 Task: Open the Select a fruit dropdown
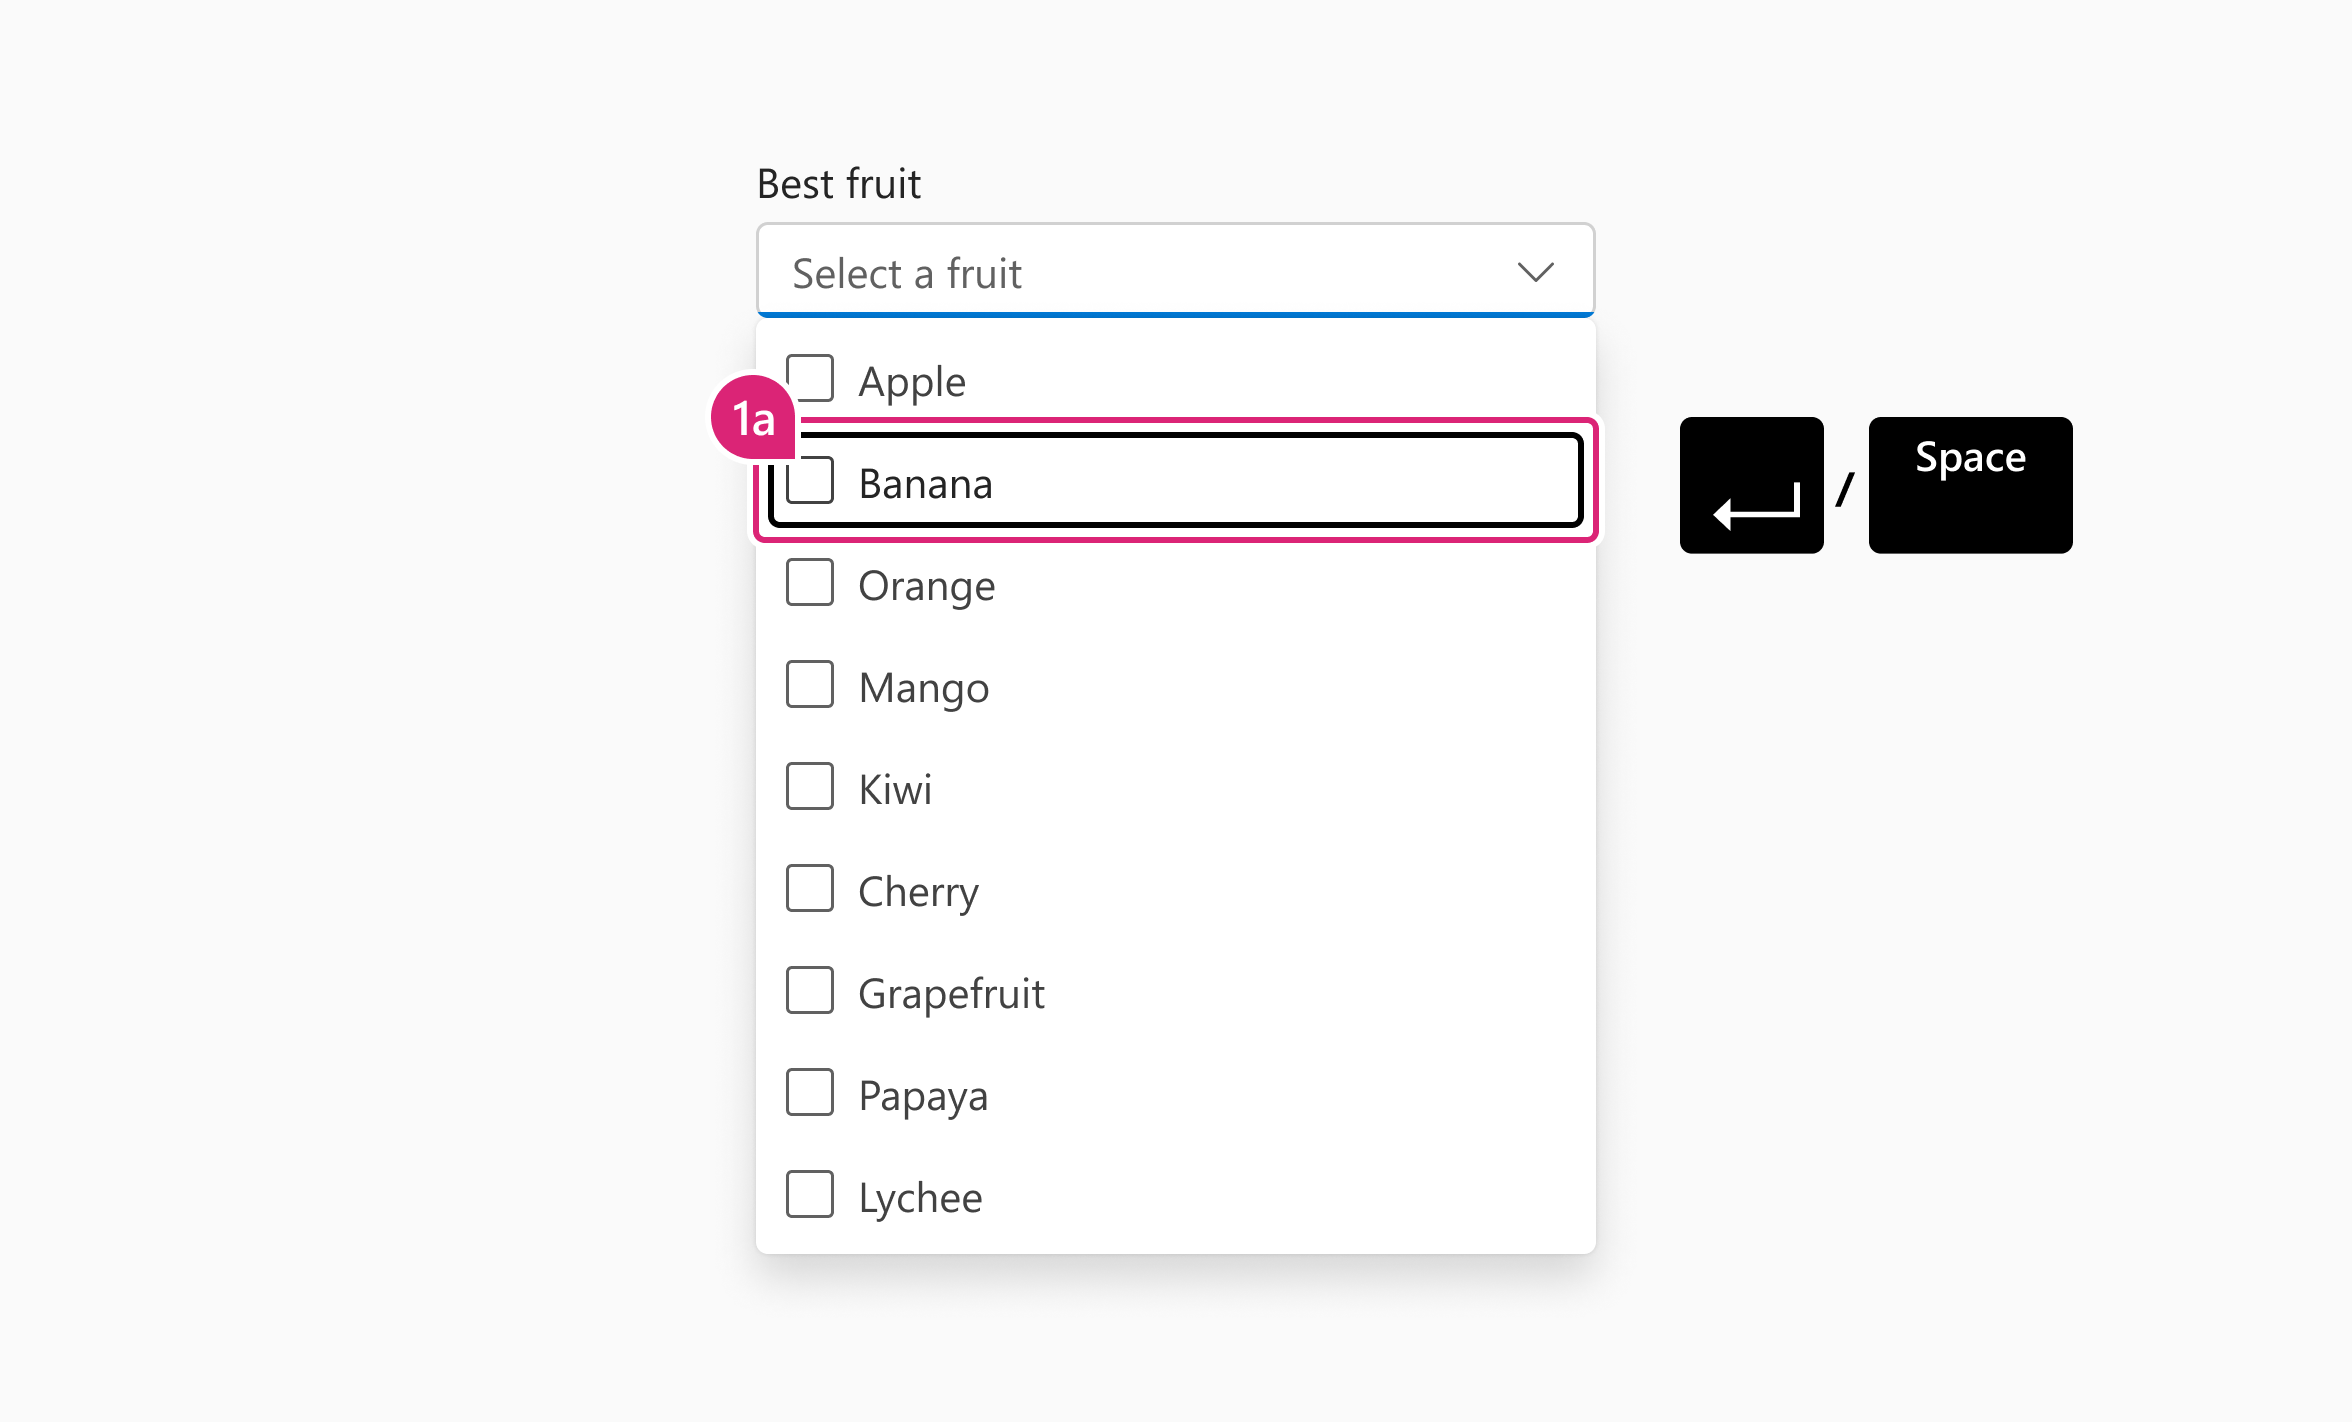[x=1175, y=271]
